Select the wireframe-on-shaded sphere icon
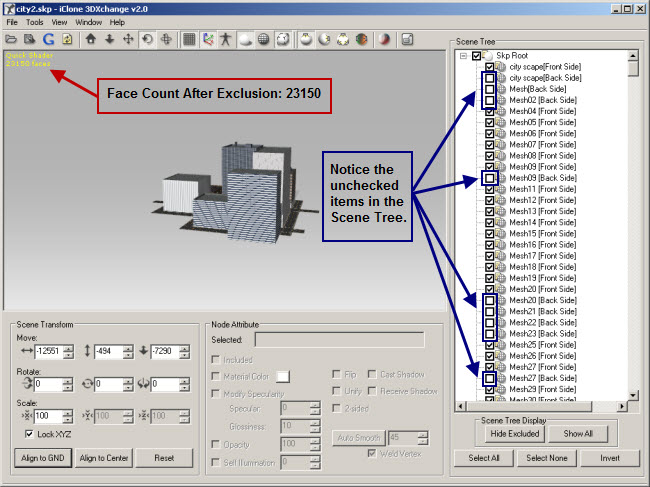The width and height of the screenshot is (650, 487). click(x=283, y=40)
